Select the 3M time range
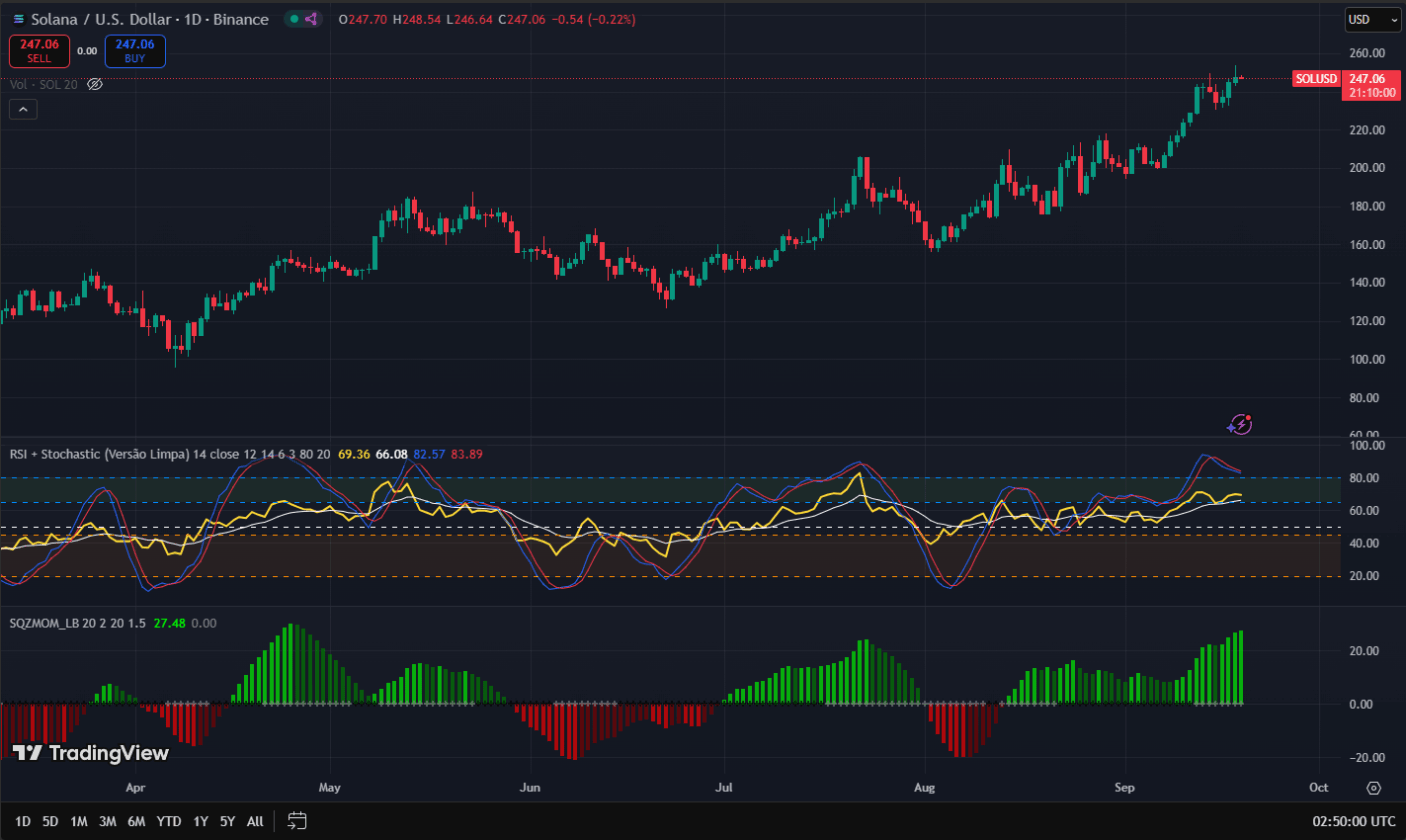Viewport: 1406px width, 840px height. point(107,821)
